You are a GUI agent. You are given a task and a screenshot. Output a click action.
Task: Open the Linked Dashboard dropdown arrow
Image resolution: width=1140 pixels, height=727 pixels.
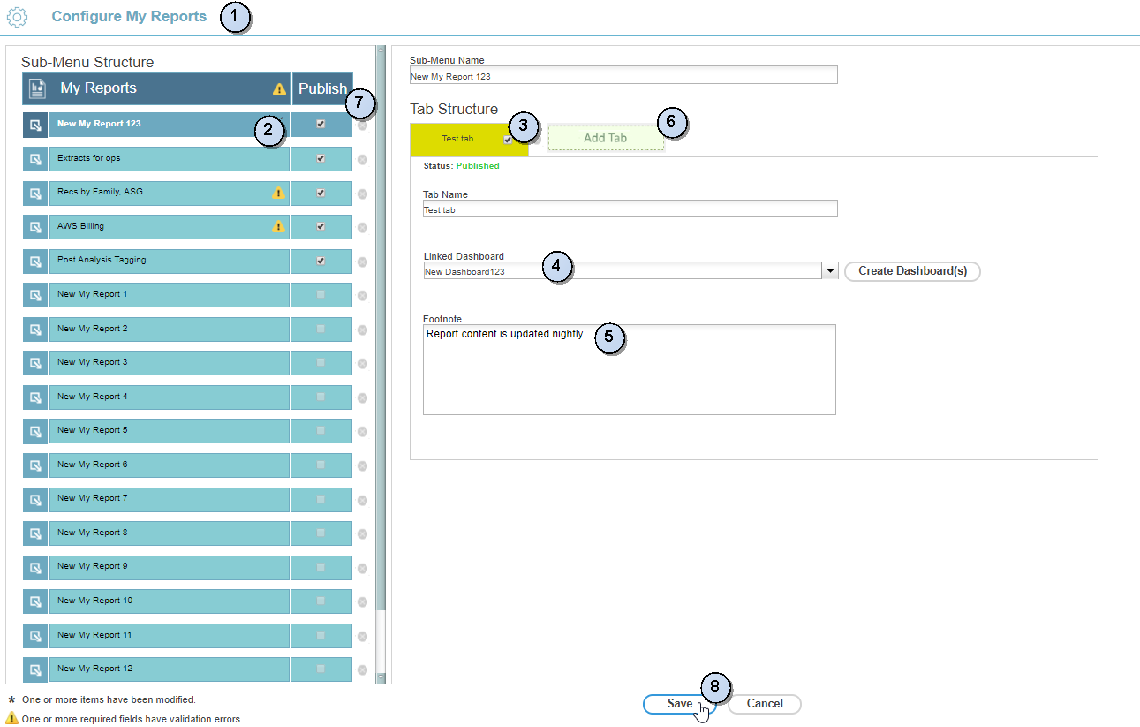pos(830,271)
